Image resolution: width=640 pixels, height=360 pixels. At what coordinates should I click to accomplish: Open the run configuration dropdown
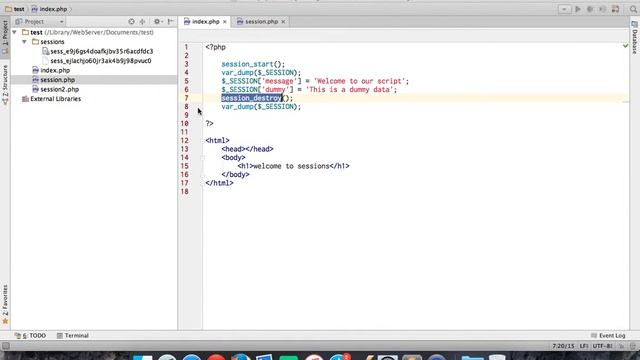point(564,9)
